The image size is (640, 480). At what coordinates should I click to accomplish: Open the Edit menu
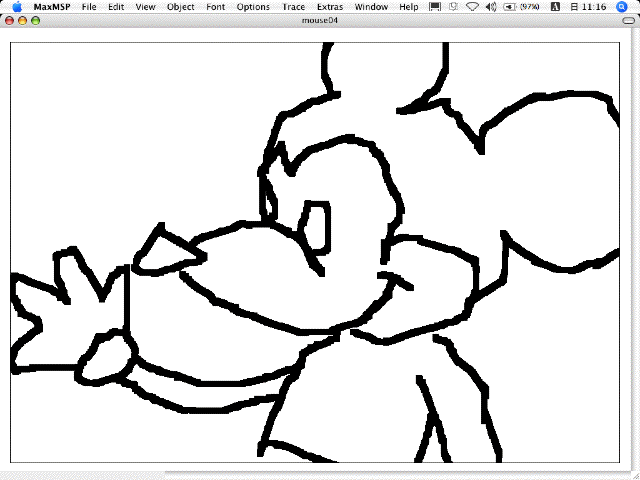tap(116, 7)
